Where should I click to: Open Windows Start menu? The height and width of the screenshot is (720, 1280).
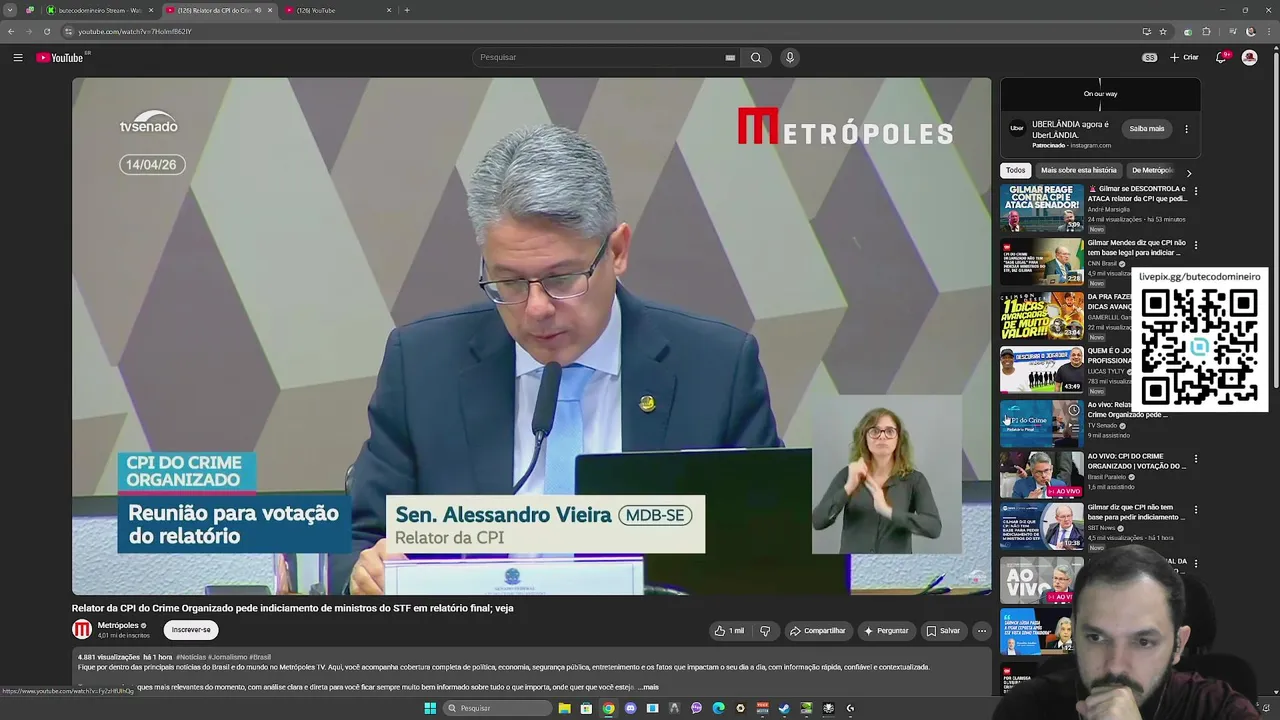pos(430,708)
